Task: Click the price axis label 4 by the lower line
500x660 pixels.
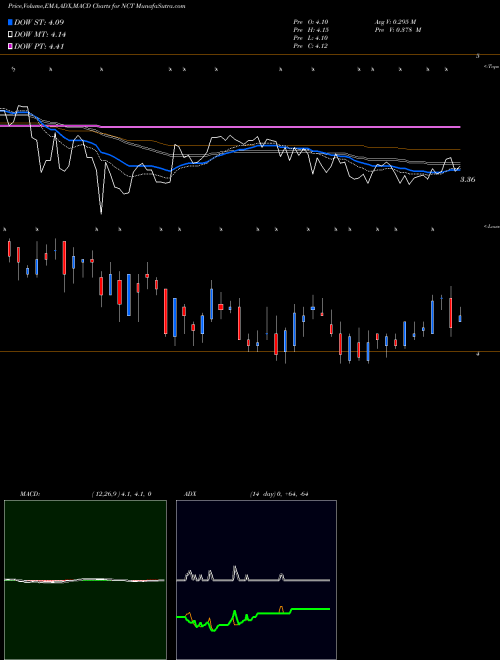Action: click(478, 354)
